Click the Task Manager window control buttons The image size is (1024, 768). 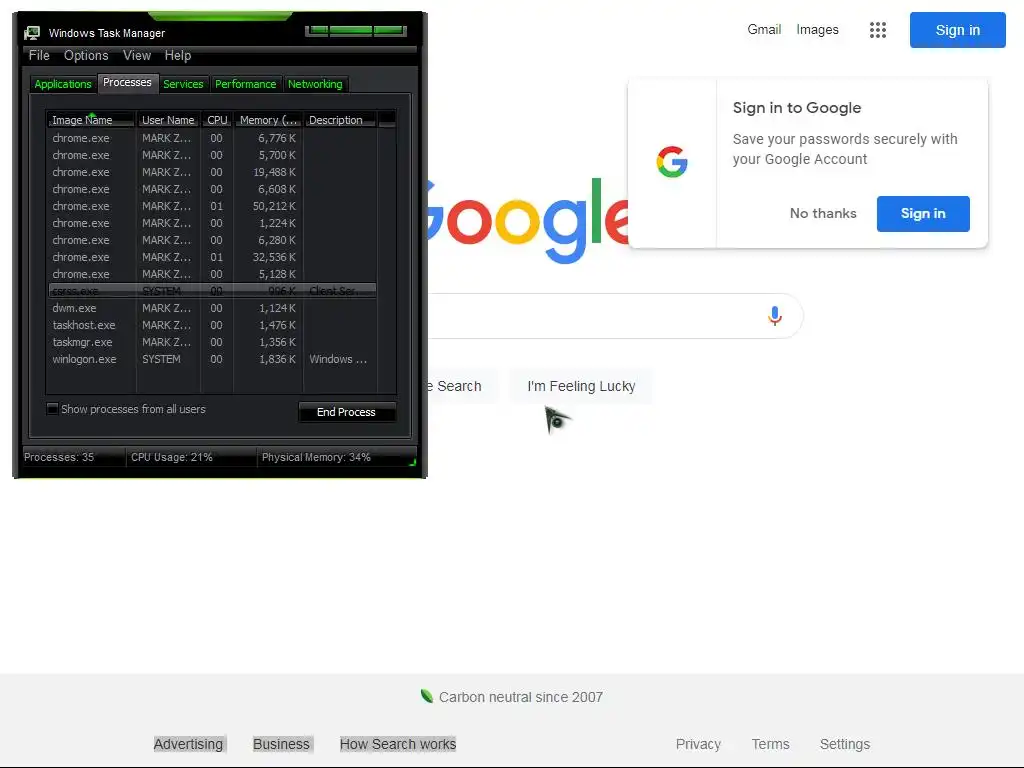pos(356,31)
